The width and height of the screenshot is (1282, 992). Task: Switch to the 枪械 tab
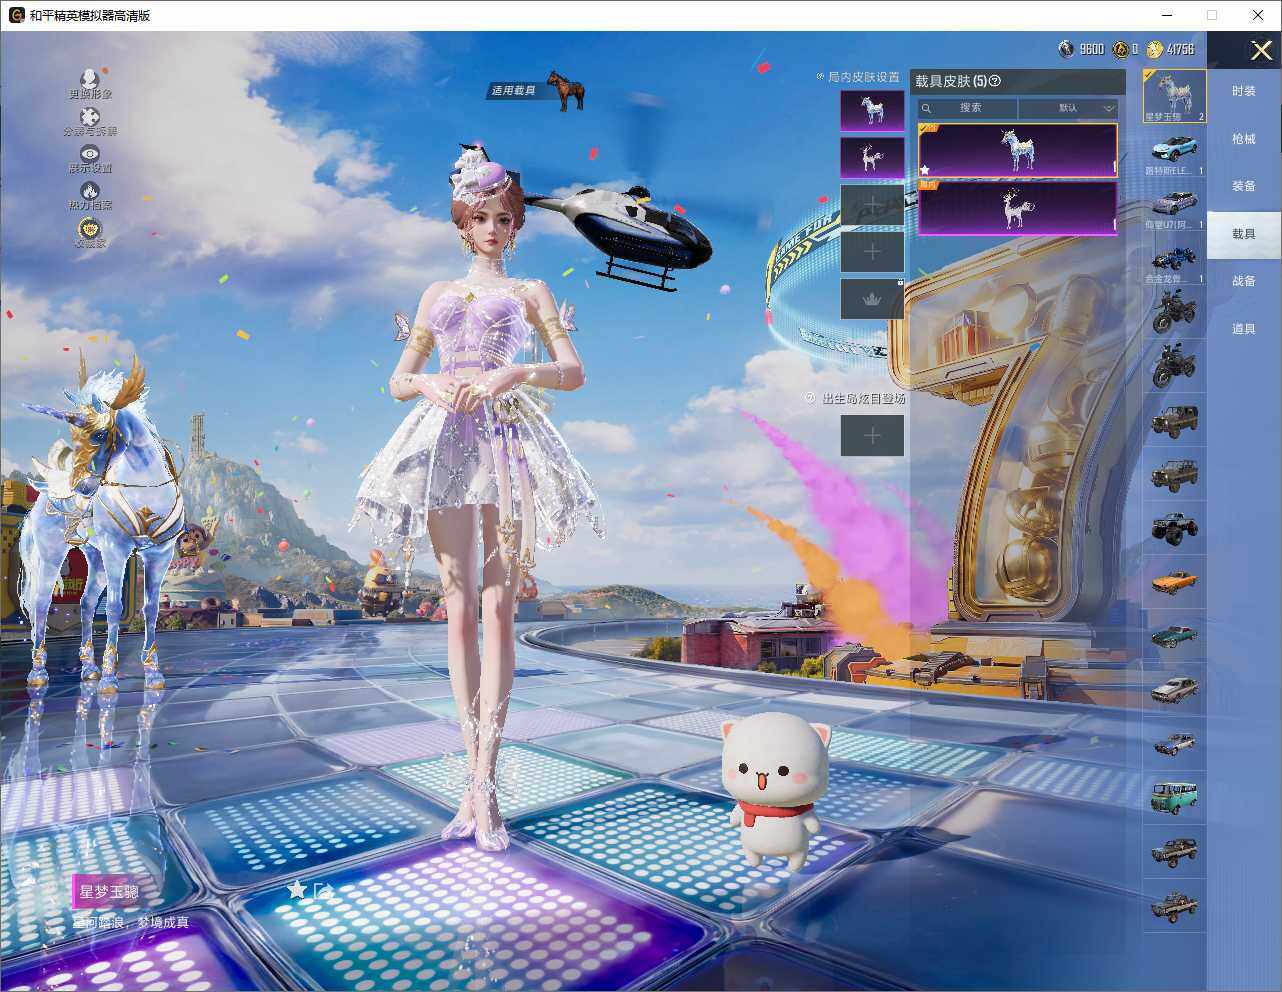click(1244, 139)
